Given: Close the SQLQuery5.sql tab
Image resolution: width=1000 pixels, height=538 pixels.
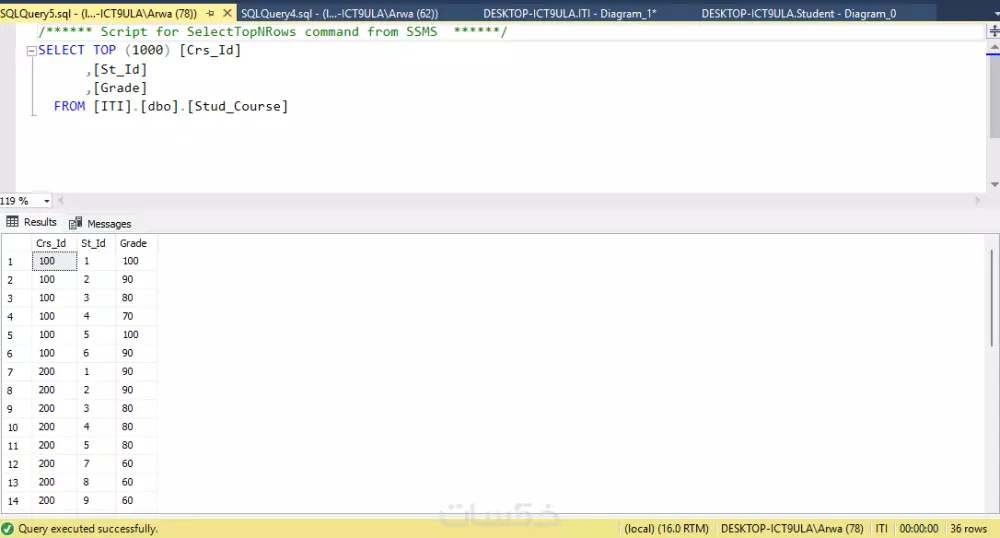Looking at the screenshot, I should [x=227, y=13].
